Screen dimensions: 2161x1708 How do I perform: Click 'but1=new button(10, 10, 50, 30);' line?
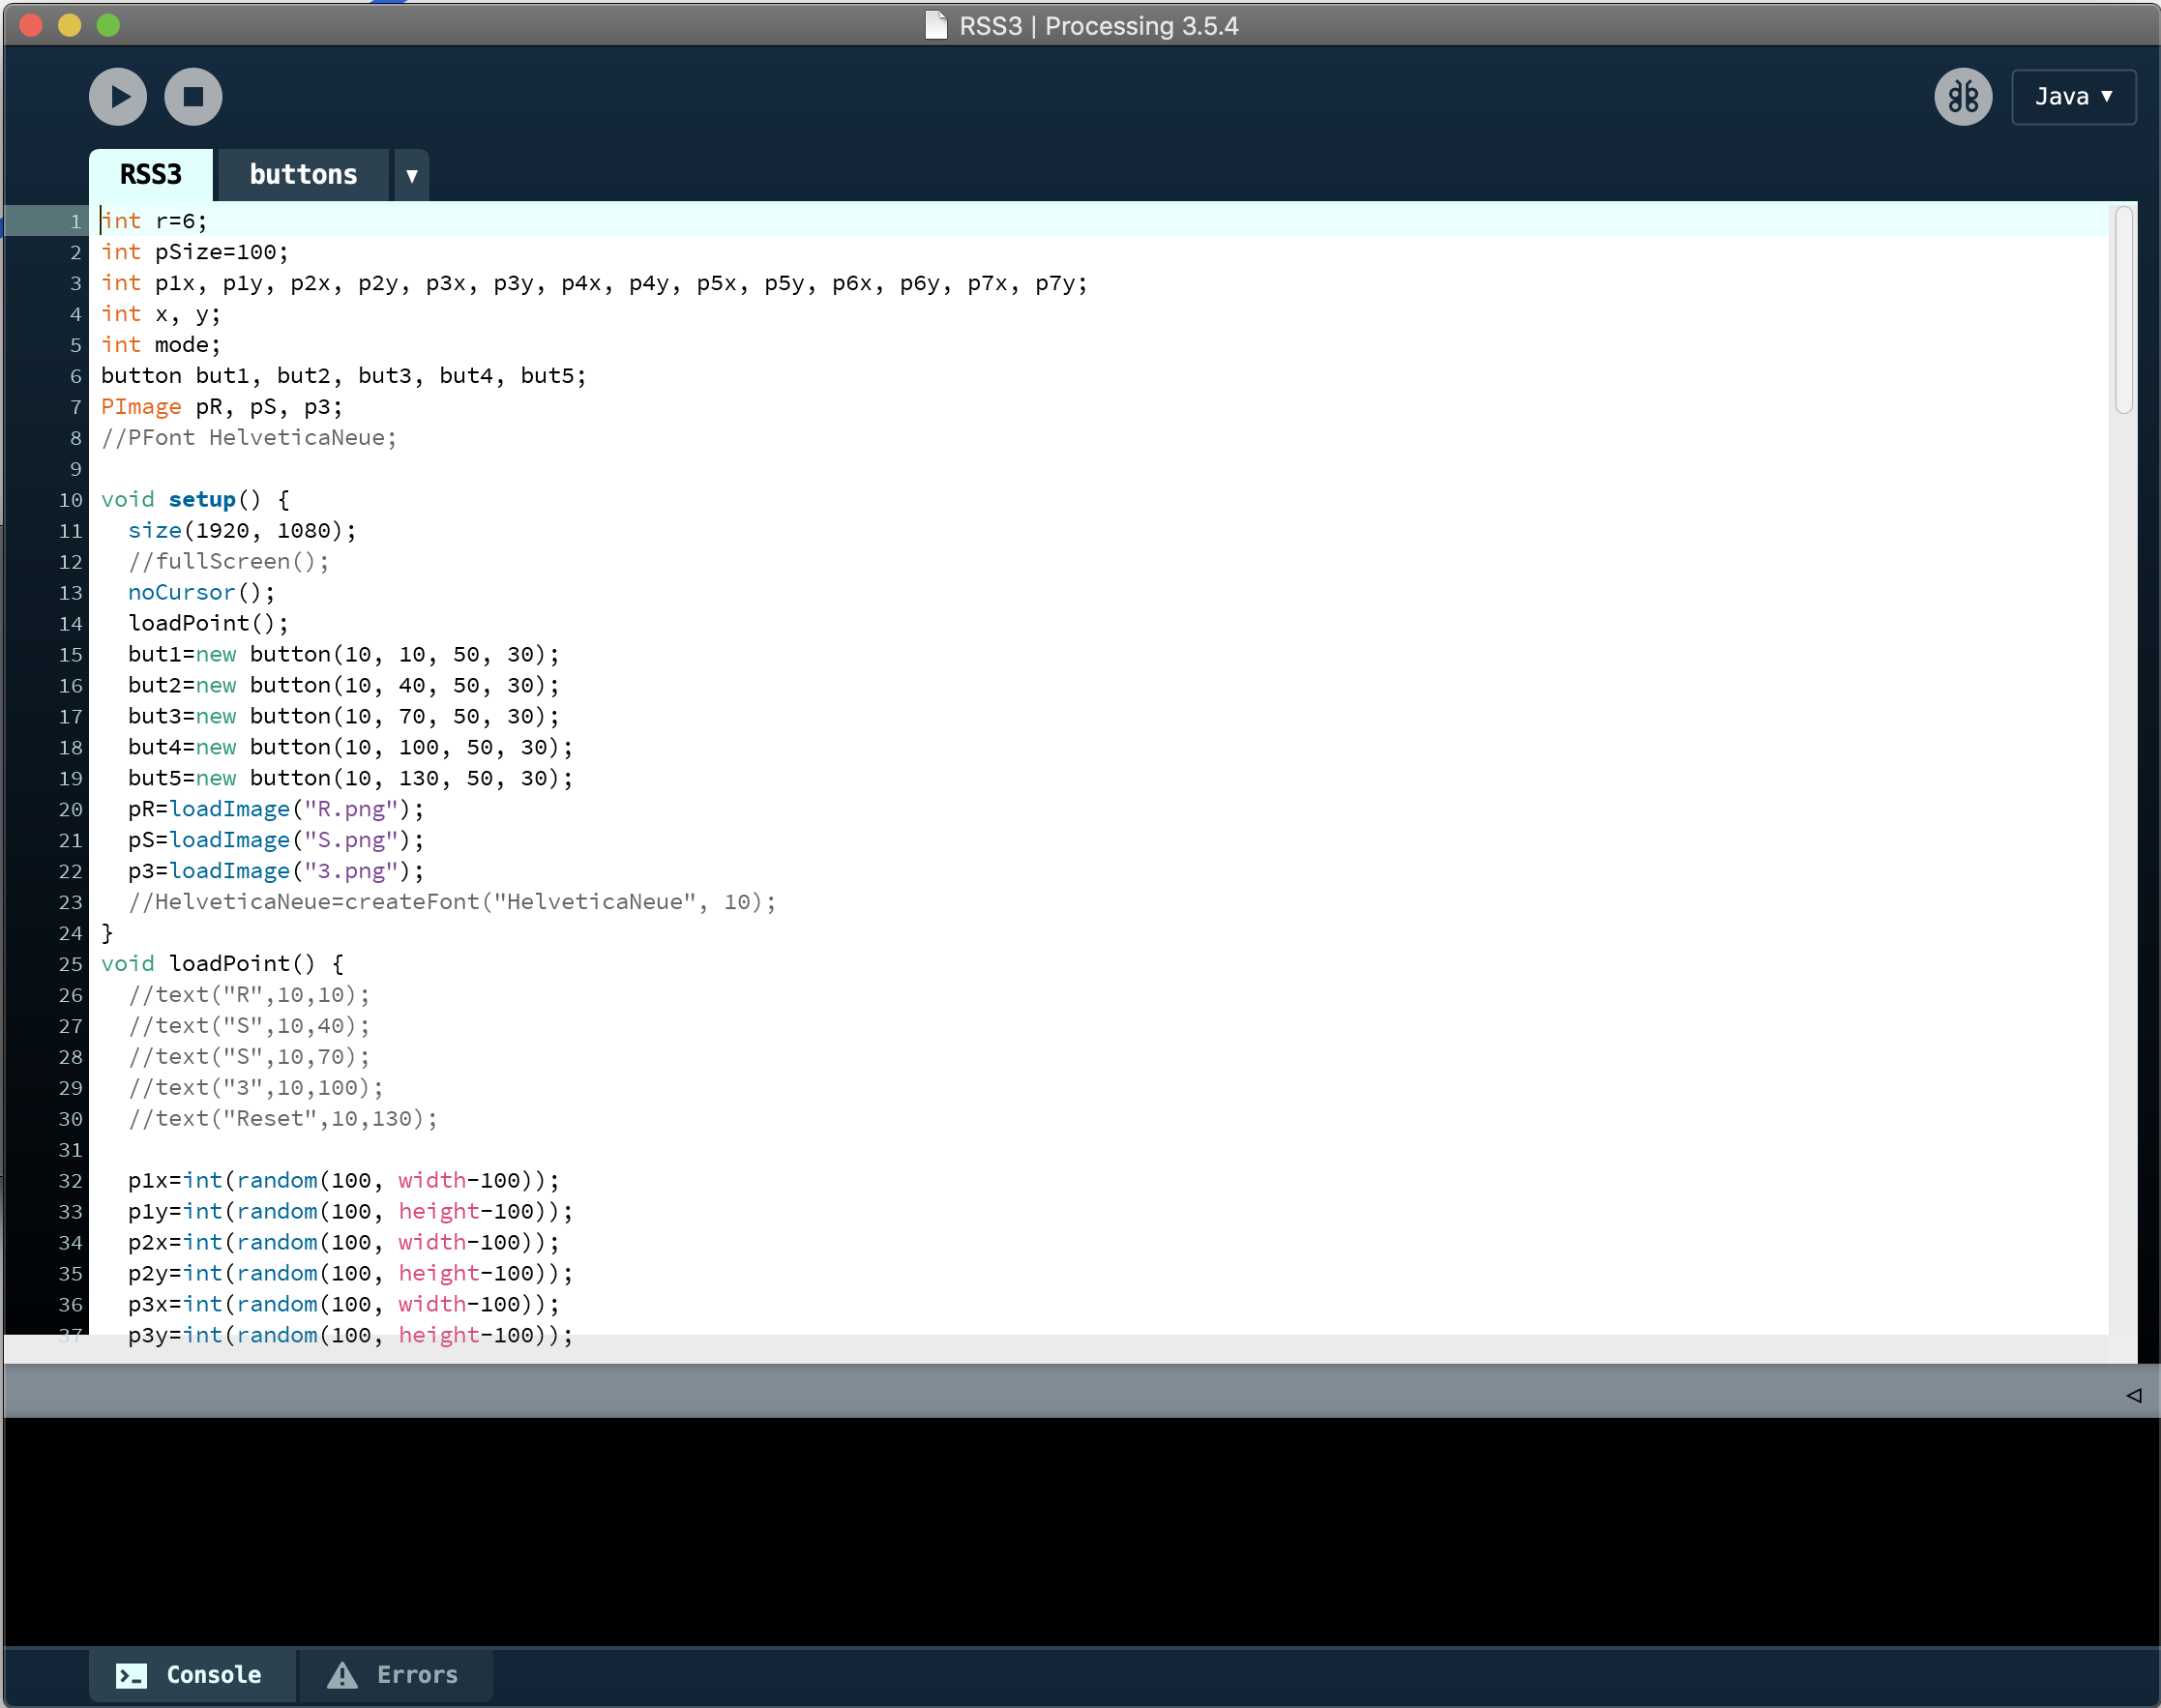pyautogui.click(x=343, y=654)
